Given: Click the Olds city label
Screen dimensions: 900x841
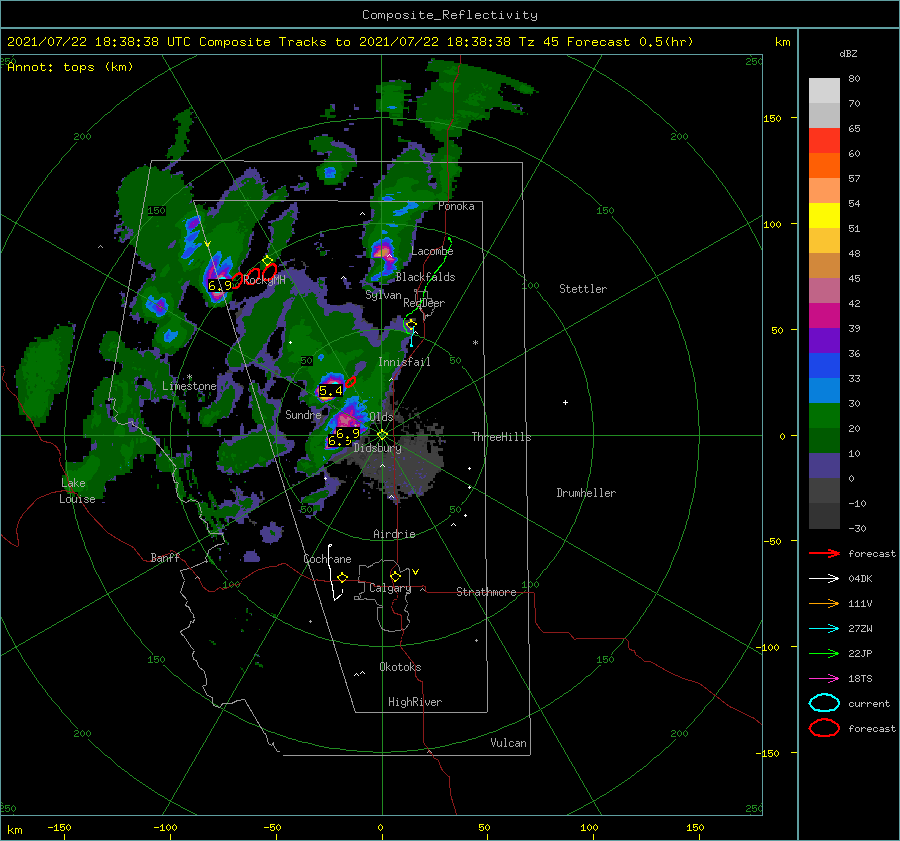Looking at the screenshot, I should [381, 417].
